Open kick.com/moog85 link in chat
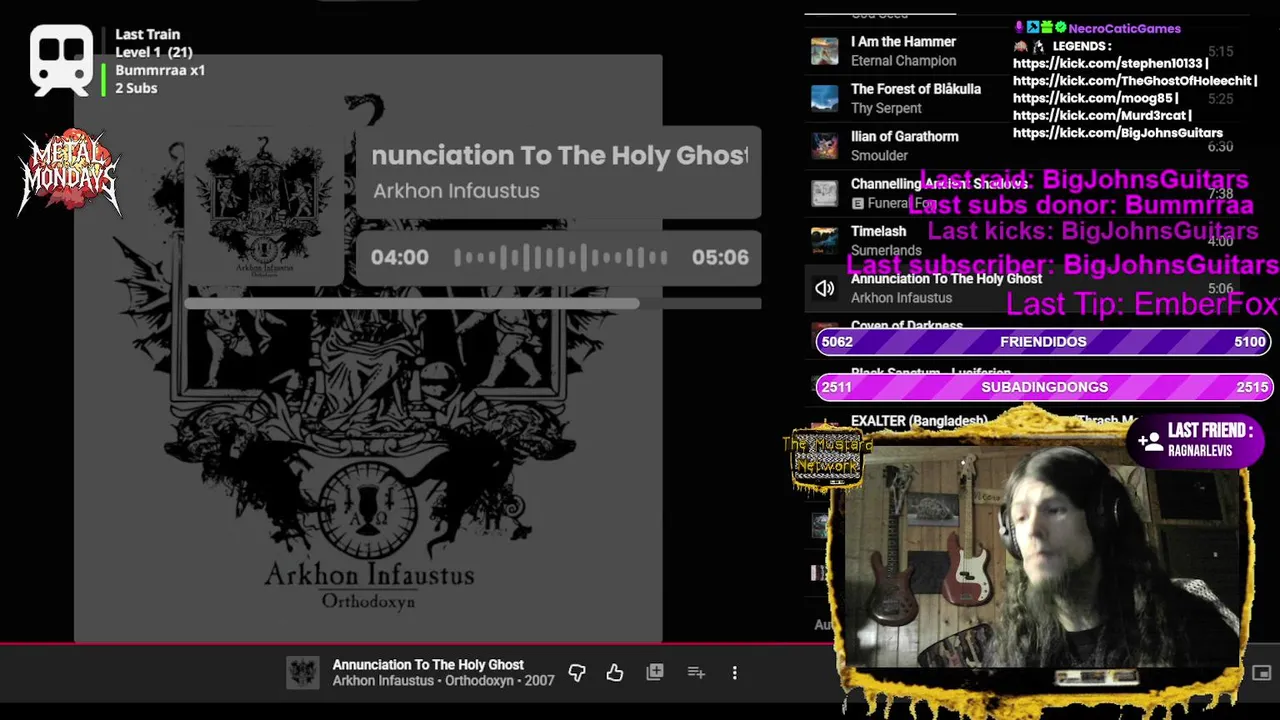 pyautogui.click(x=1092, y=98)
